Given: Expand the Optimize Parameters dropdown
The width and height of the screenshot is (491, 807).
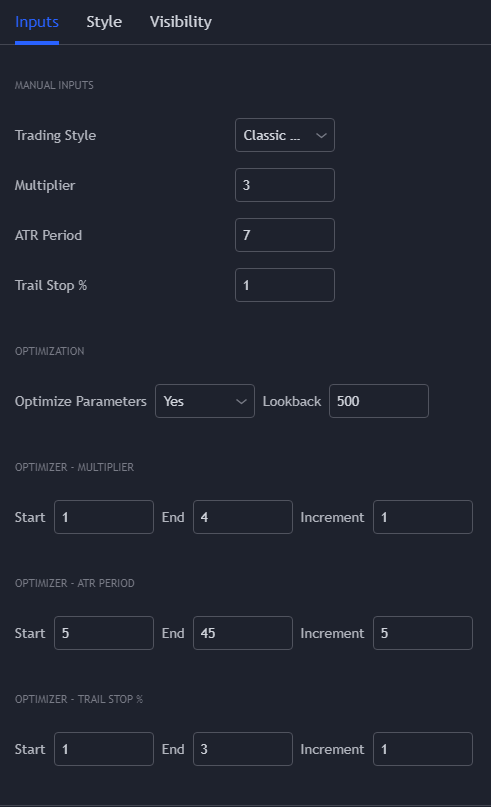Looking at the screenshot, I should (205, 401).
